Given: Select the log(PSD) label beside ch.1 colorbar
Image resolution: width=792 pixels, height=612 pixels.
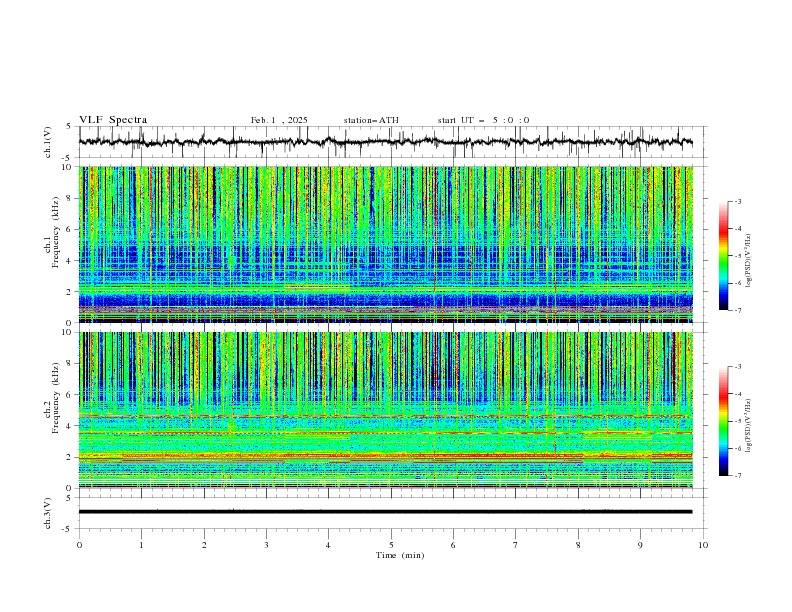Looking at the screenshot, I should click(x=749, y=261).
